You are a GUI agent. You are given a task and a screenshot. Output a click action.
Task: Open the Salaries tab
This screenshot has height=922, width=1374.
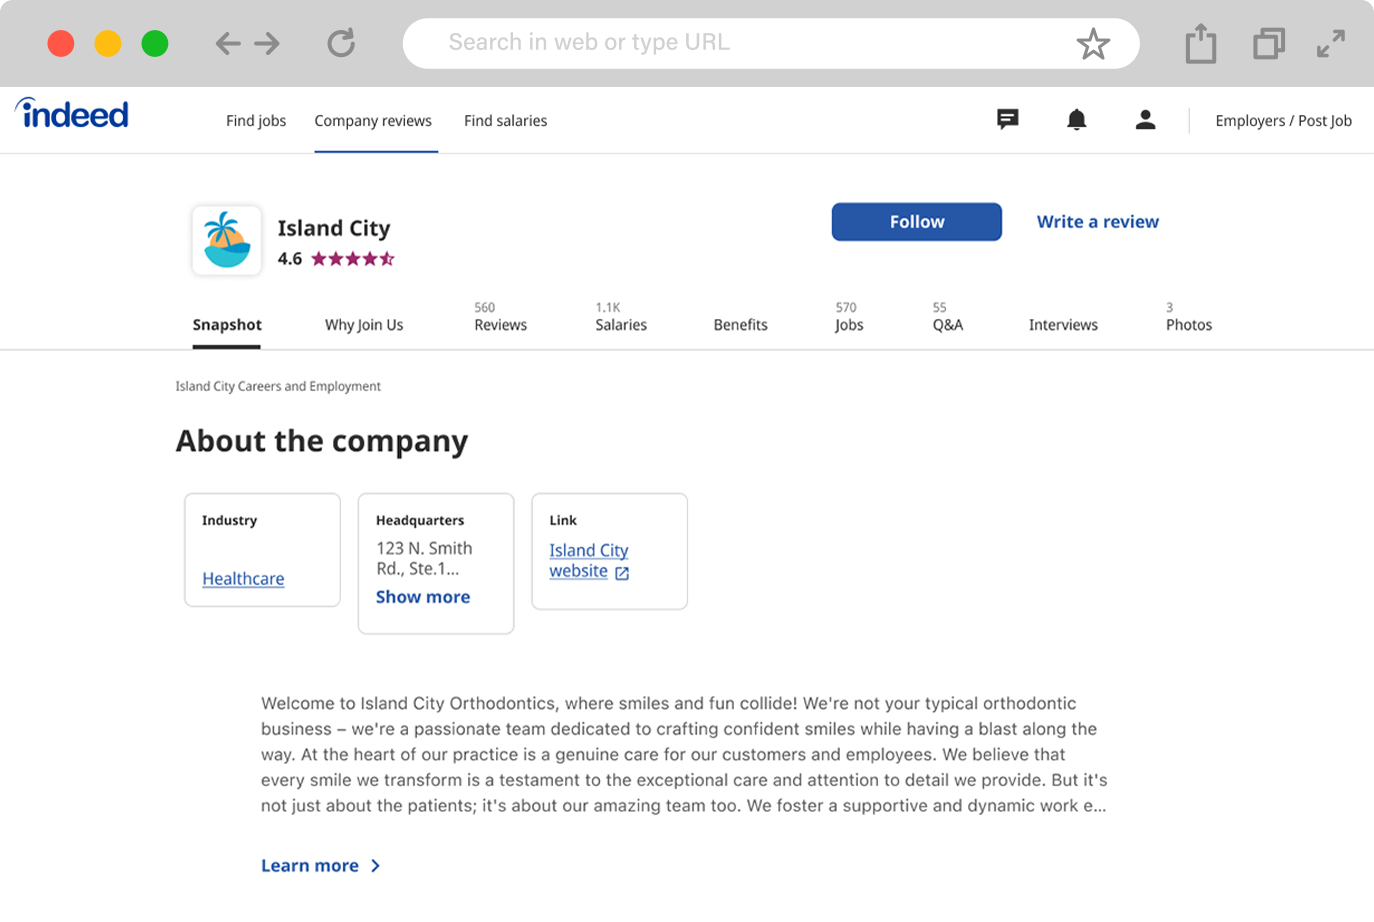(x=620, y=324)
